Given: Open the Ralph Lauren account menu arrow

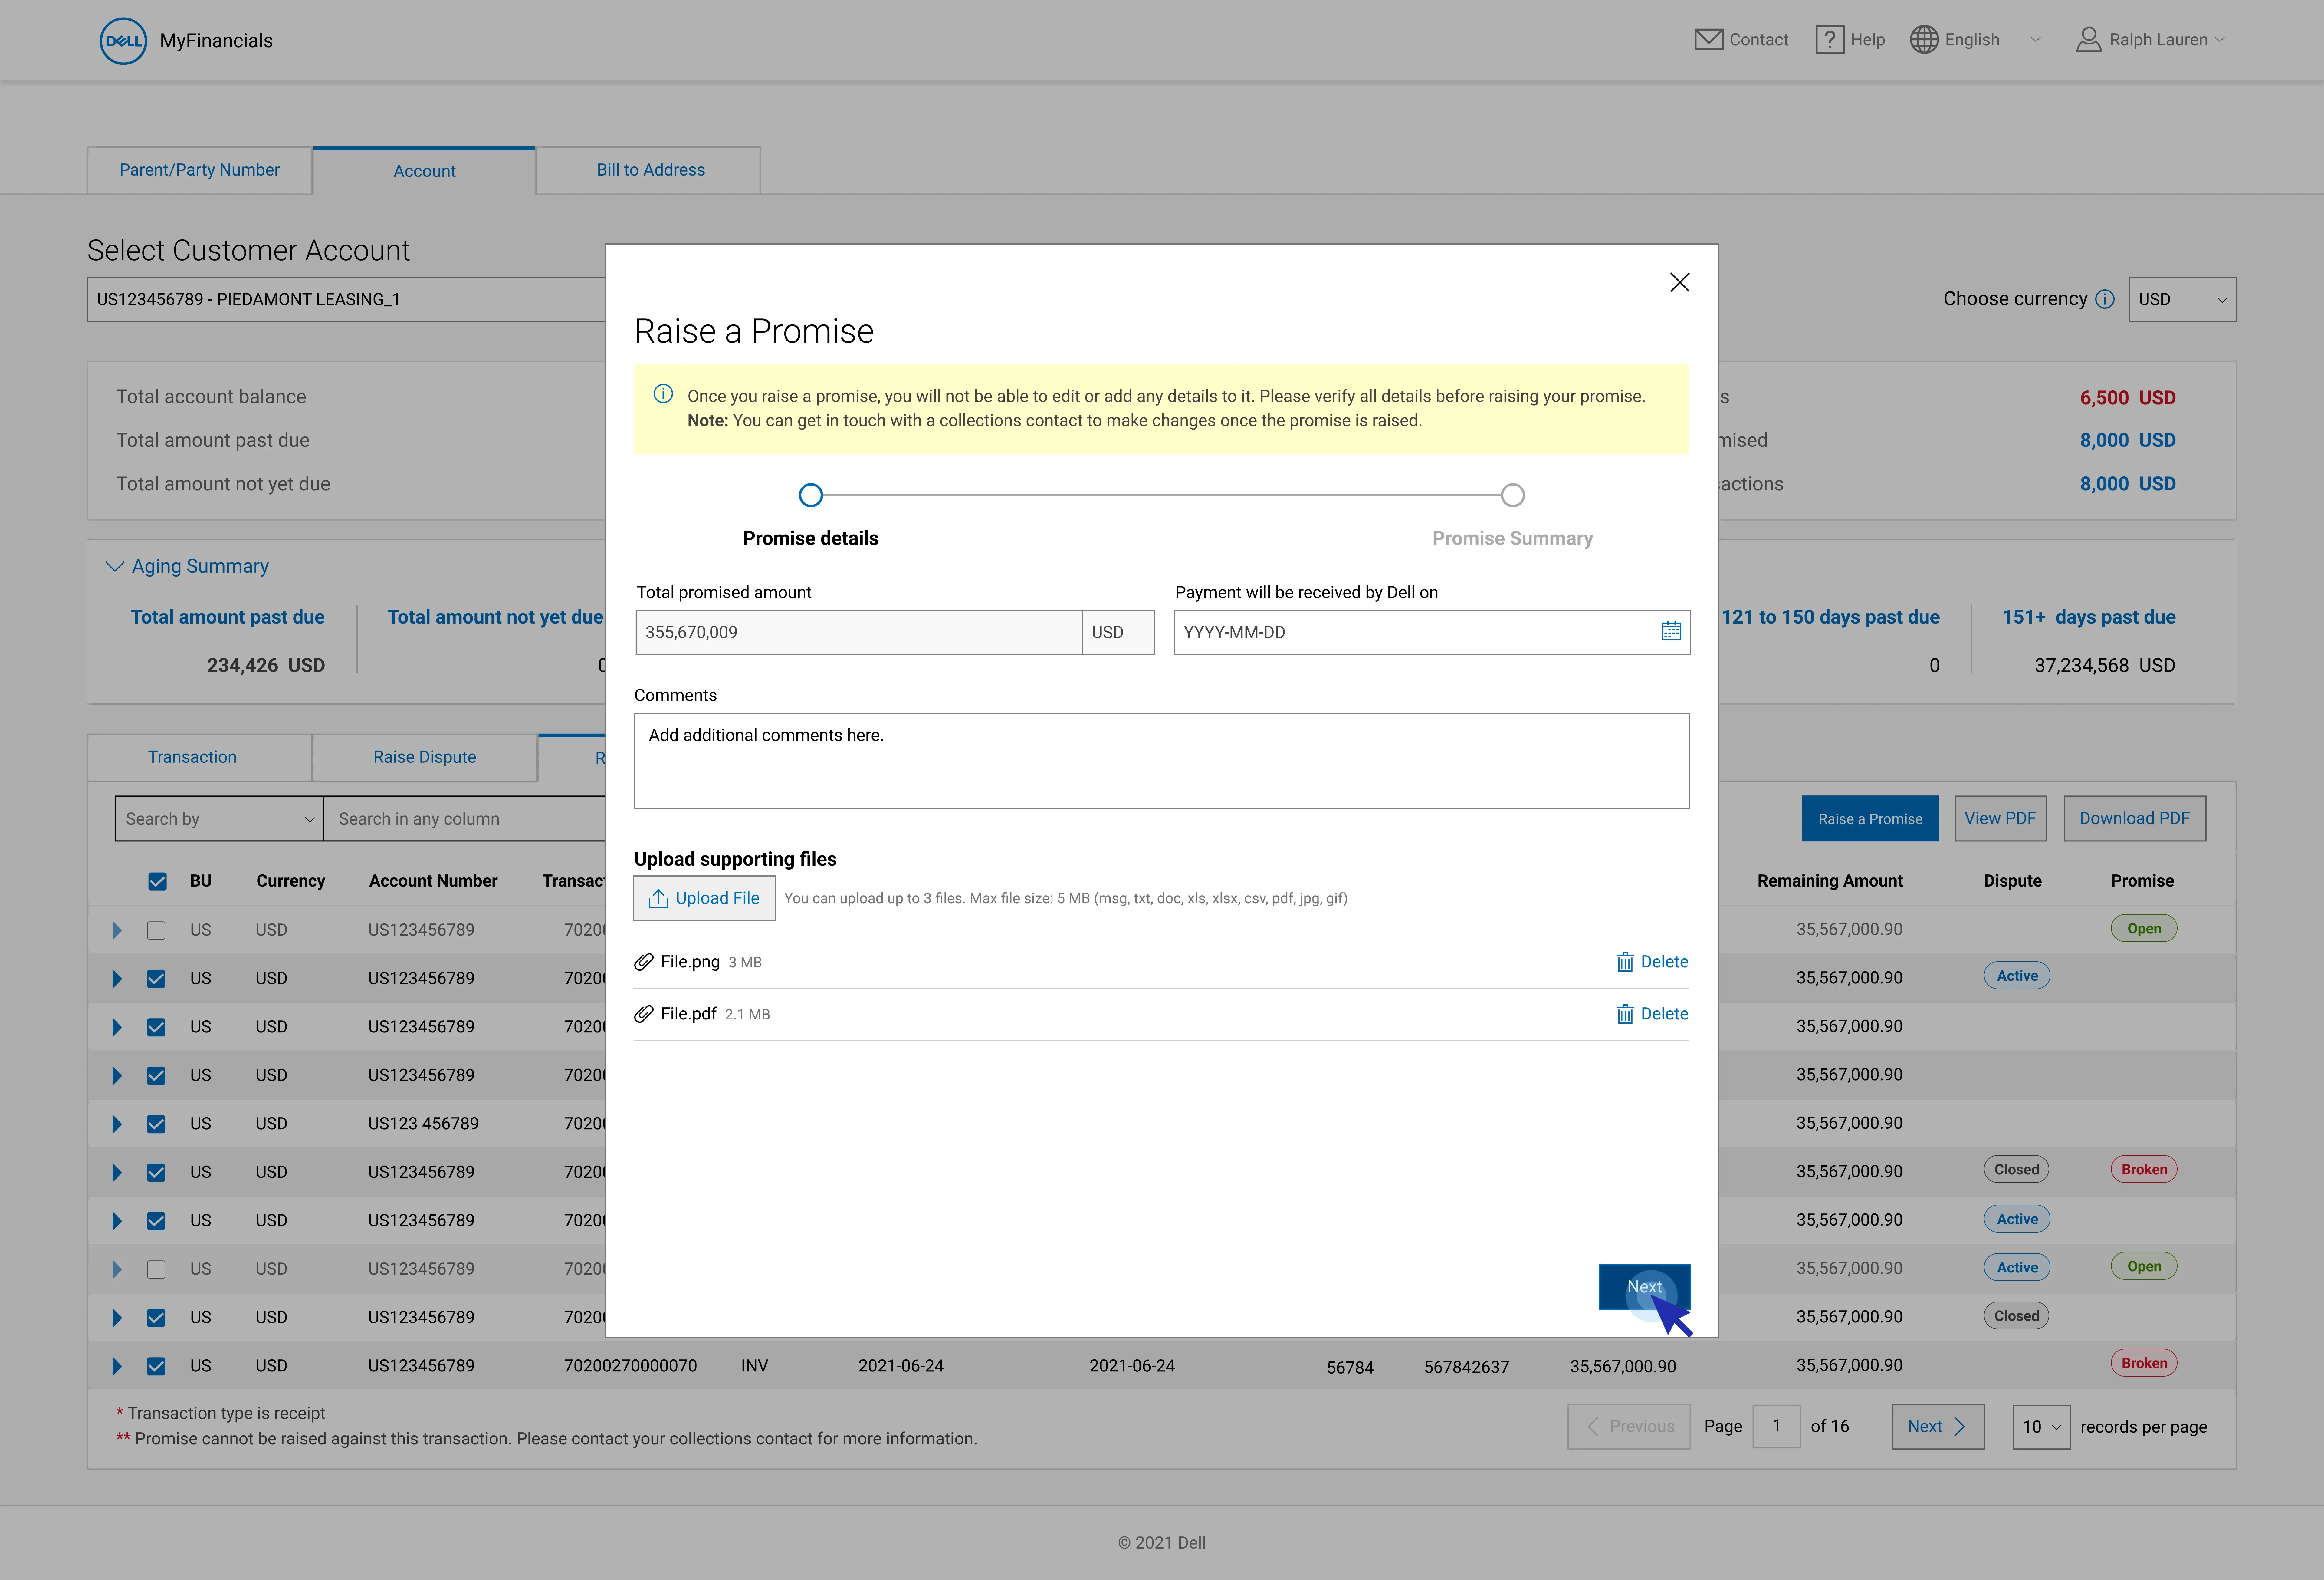Looking at the screenshot, I should pyautogui.click(x=2220, y=40).
